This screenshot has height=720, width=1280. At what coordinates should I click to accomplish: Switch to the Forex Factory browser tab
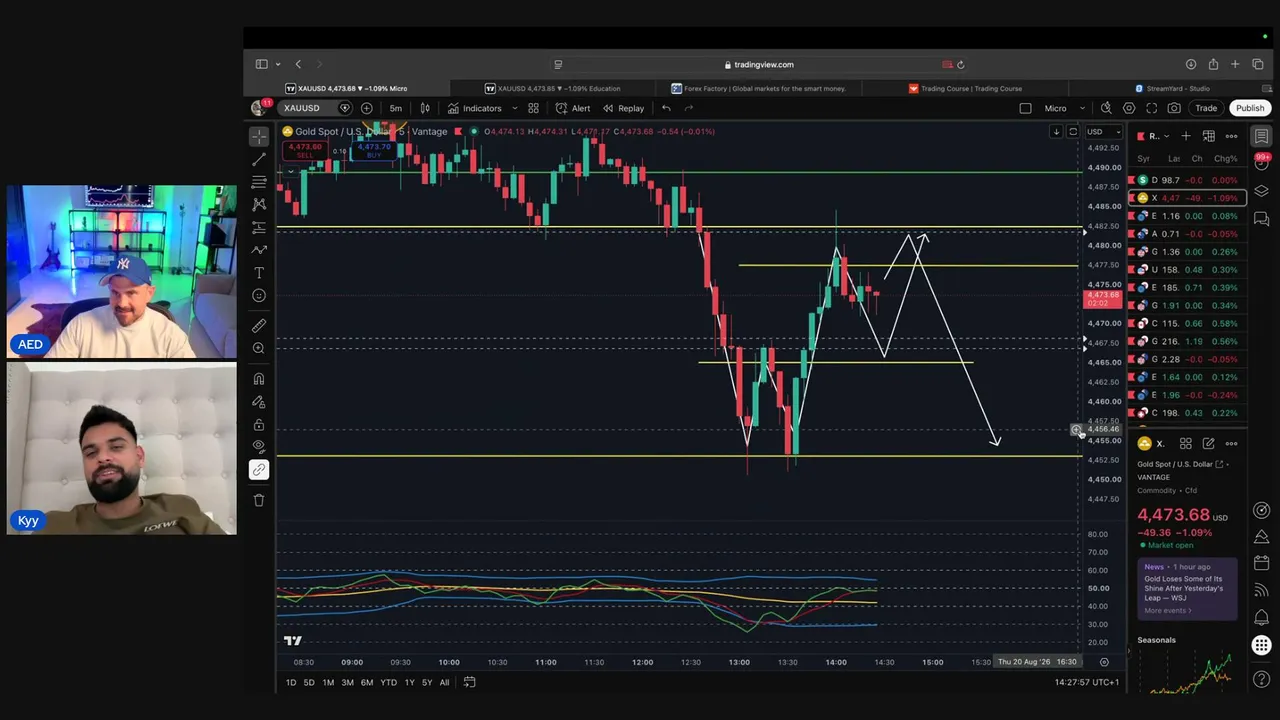758,88
